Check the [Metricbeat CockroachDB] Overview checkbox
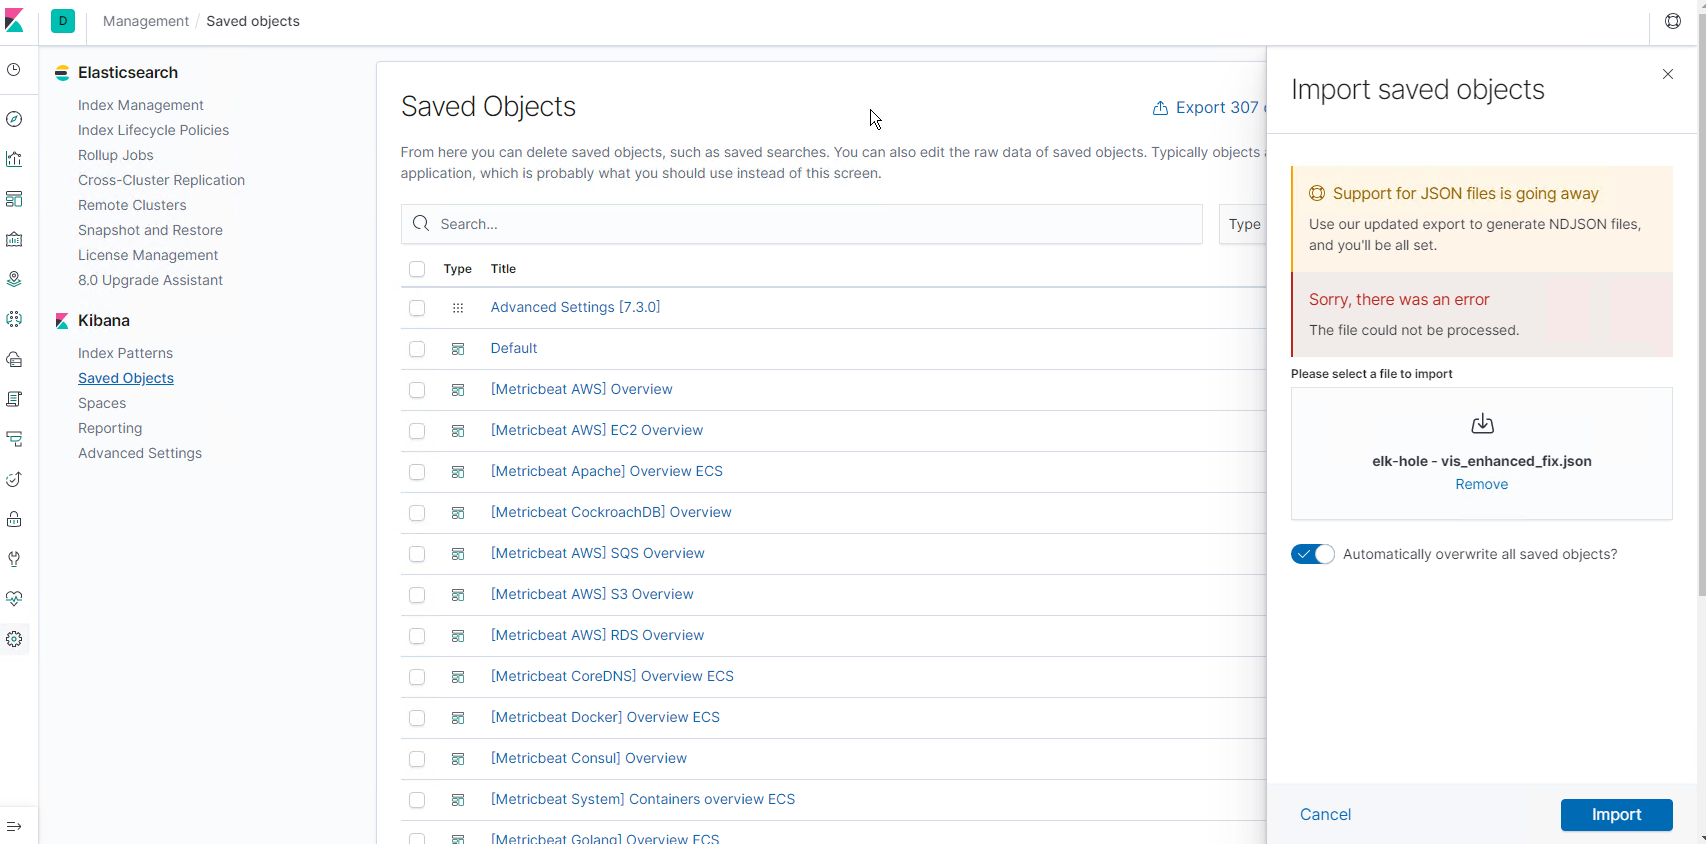The height and width of the screenshot is (844, 1706). [417, 513]
